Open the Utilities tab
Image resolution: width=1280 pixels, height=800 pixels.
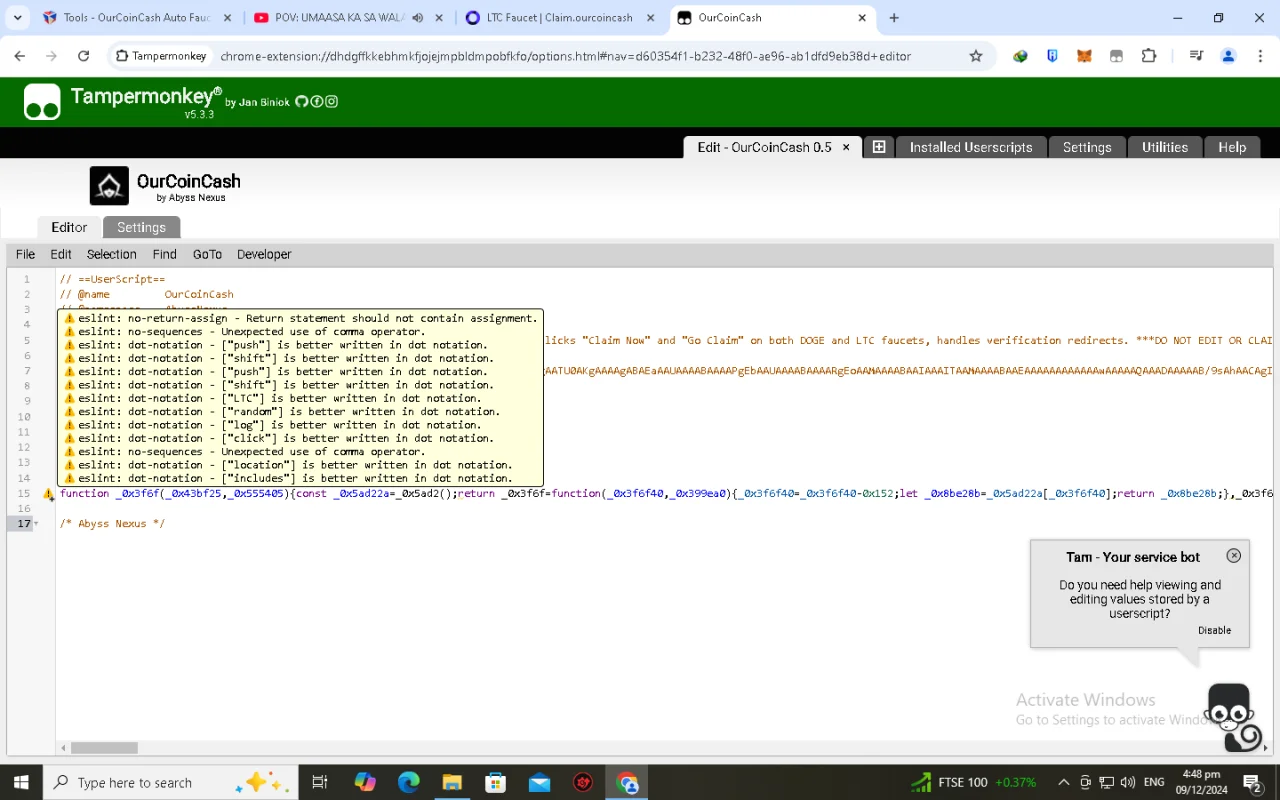[1165, 147]
